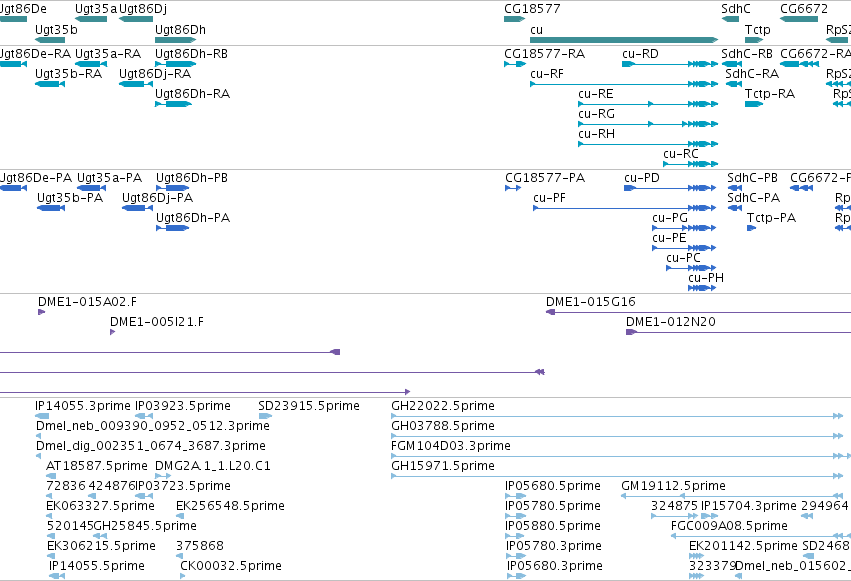Click the Tctp-PA protein label
The width and height of the screenshot is (851, 581).
[x=771, y=218]
